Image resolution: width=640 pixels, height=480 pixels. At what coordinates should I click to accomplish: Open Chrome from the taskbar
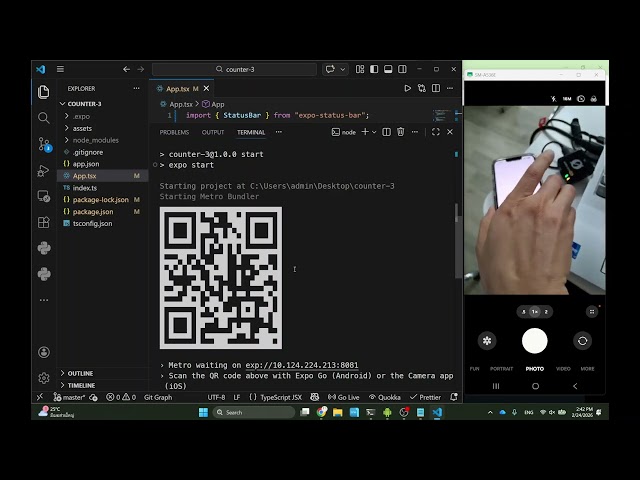[x=322, y=412]
